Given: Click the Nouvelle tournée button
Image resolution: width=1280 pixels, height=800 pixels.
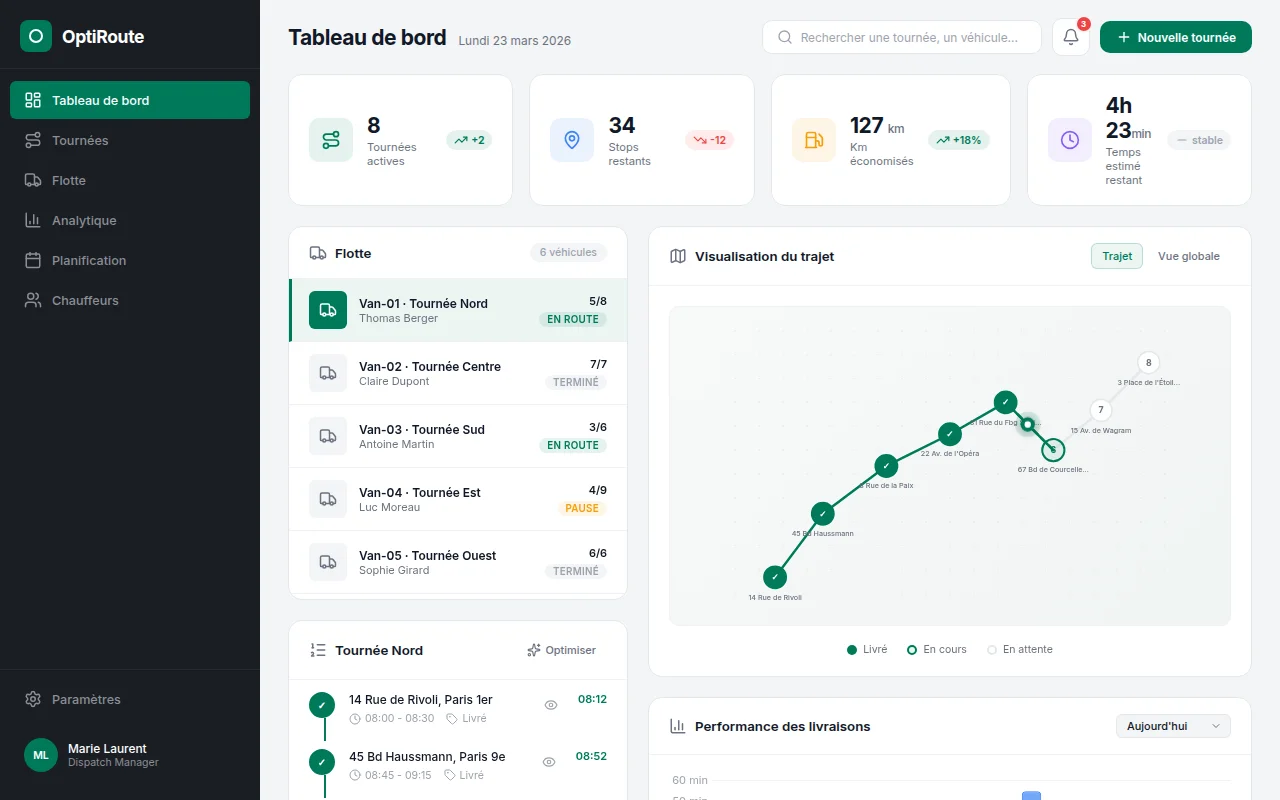Looking at the screenshot, I should pyautogui.click(x=1175, y=37).
